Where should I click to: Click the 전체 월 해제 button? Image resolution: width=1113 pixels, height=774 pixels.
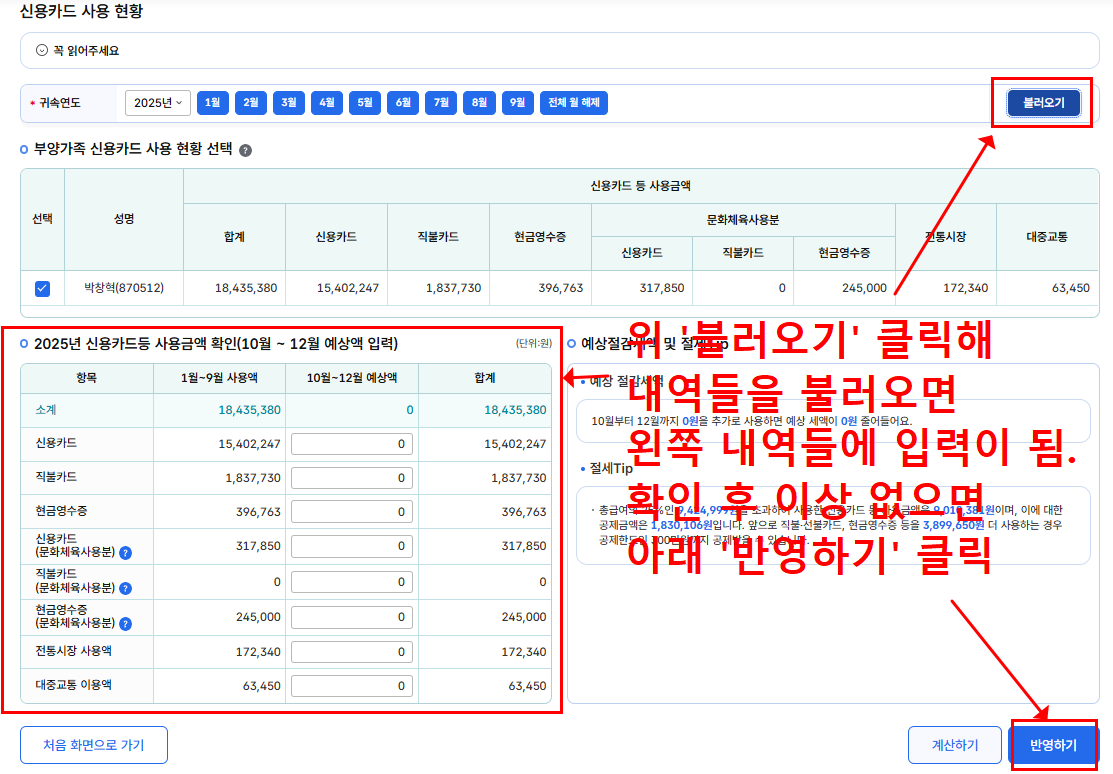click(573, 102)
